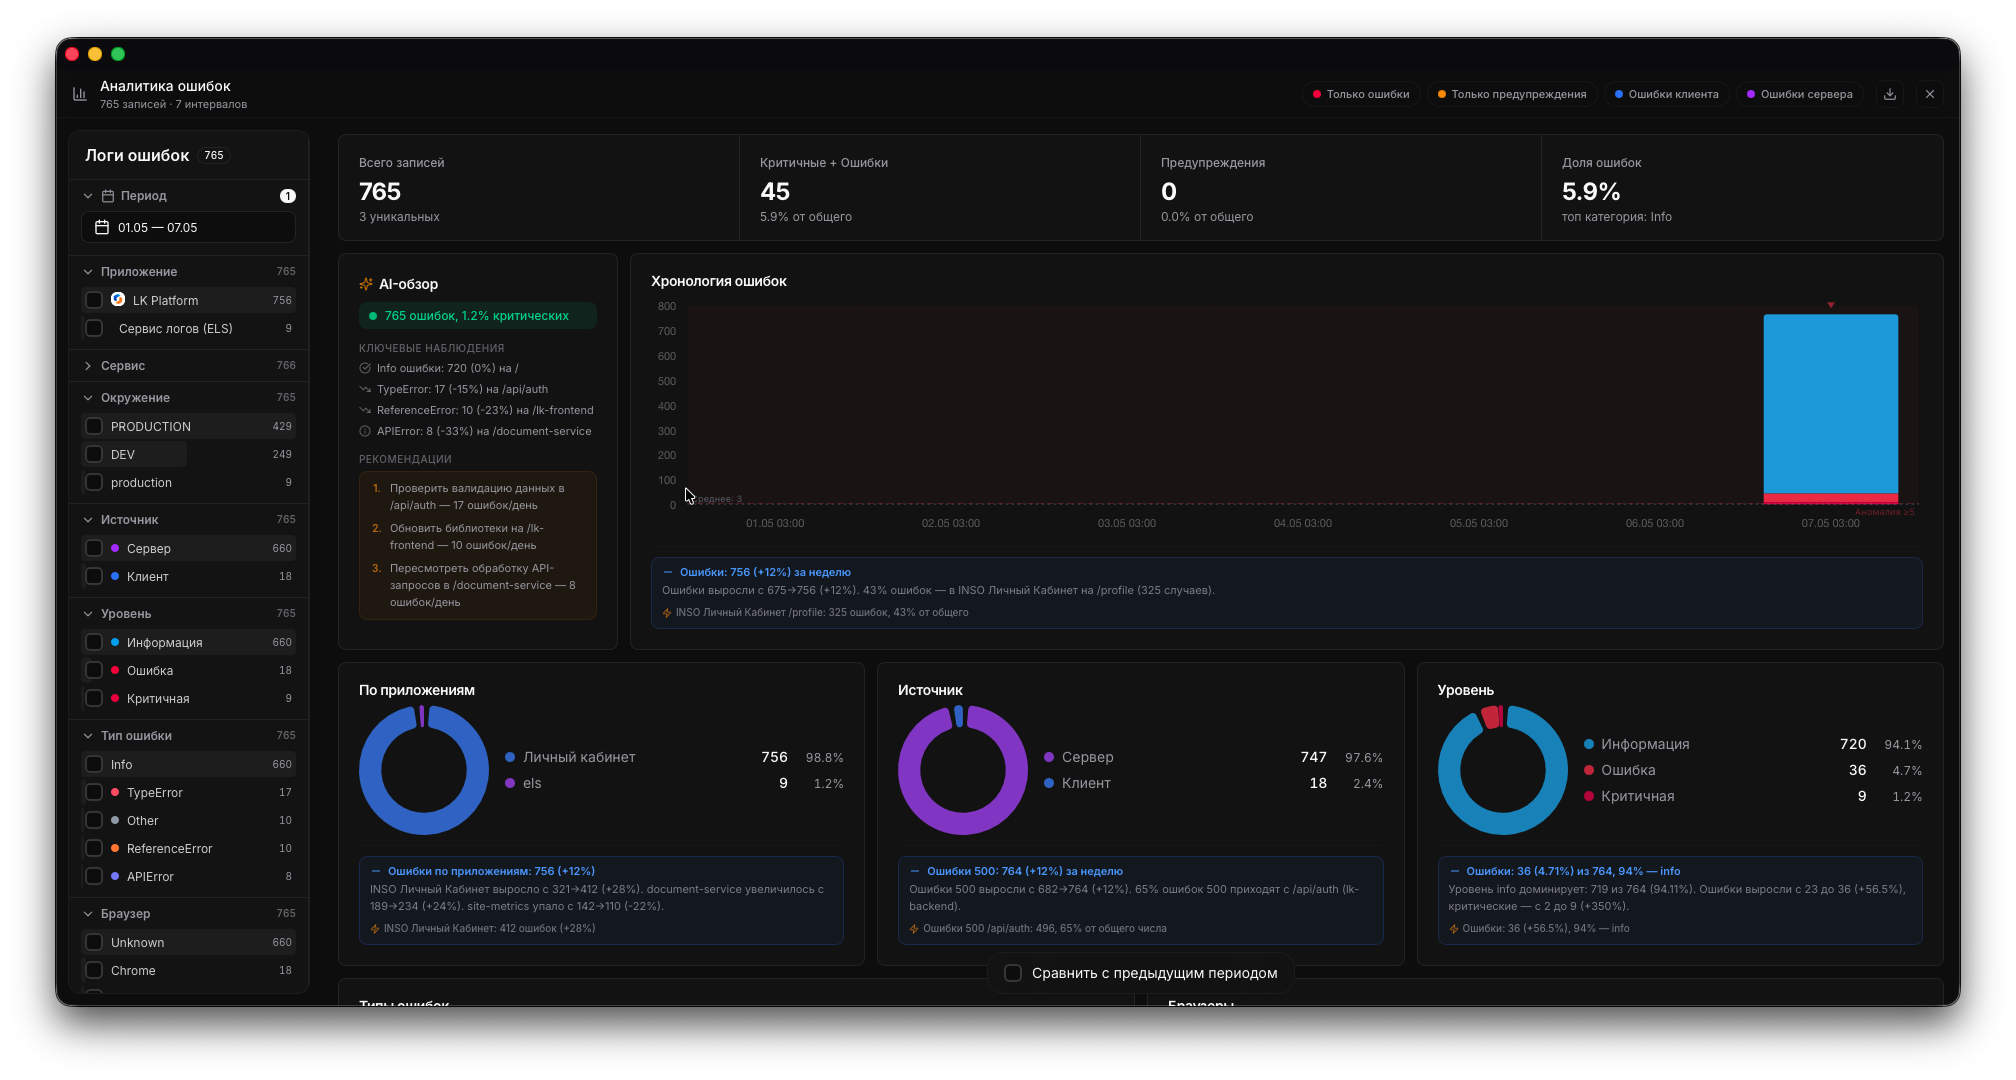The width and height of the screenshot is (2016, 1080).
Task: Tick the ReferenceError checkbox
Action: pyautogui.click(x=94, y=848)
